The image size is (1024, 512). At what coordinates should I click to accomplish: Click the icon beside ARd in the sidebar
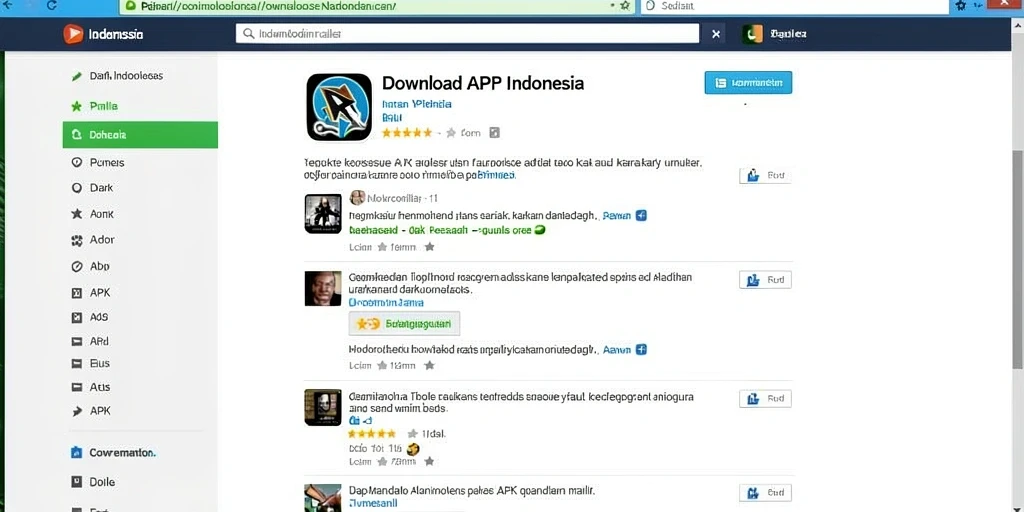pyautogui.click(x=76, y=341)
